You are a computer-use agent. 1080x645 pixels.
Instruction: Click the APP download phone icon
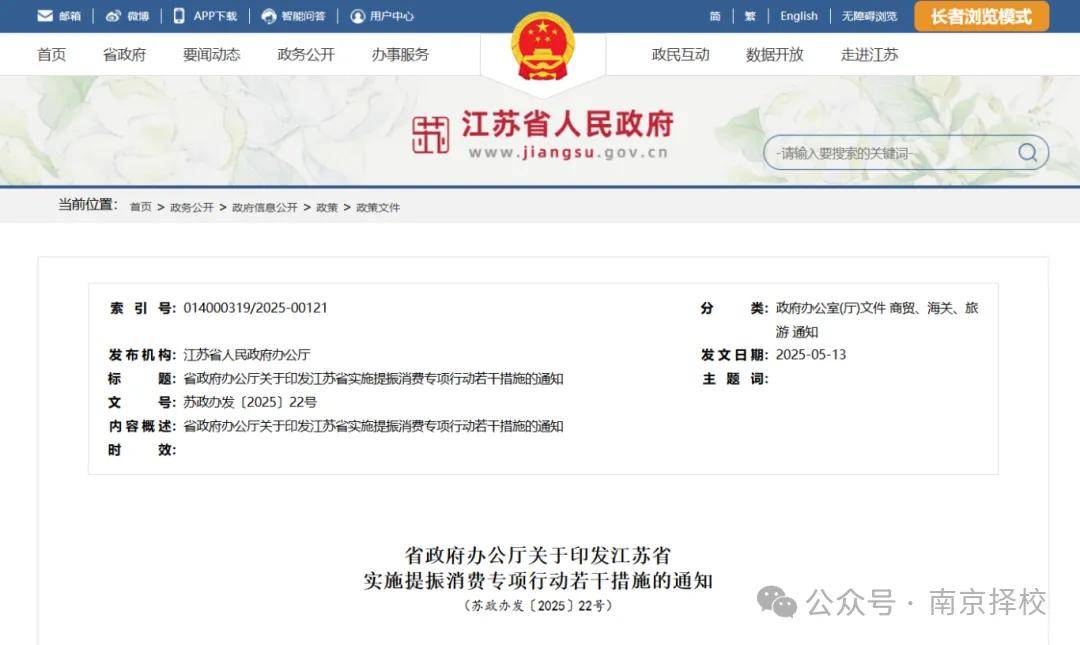[179, 16]
